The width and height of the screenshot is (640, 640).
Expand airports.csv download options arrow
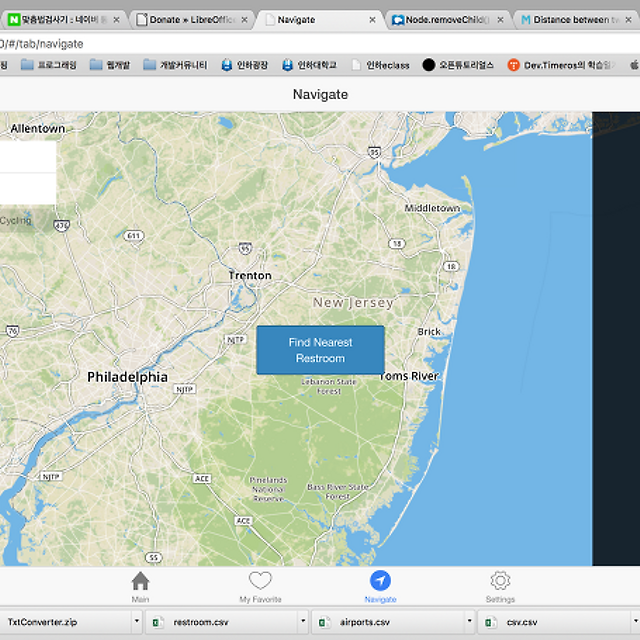[469, 622]
